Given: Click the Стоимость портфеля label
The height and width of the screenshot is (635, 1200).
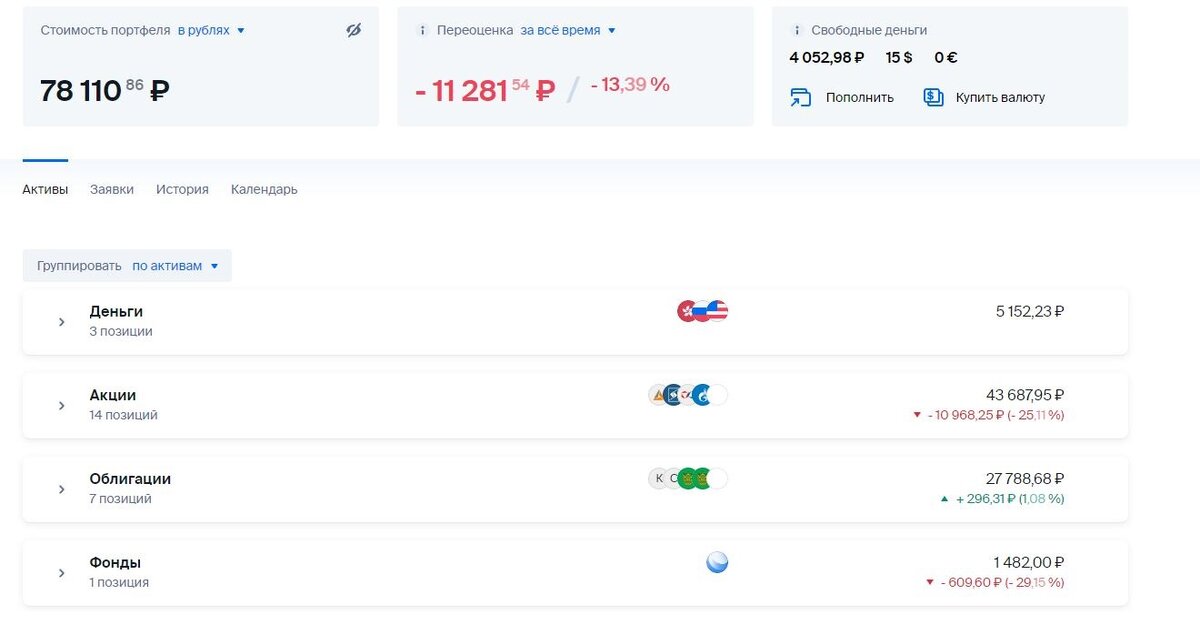Looking at the screenshot, I should tap(105, 30).
